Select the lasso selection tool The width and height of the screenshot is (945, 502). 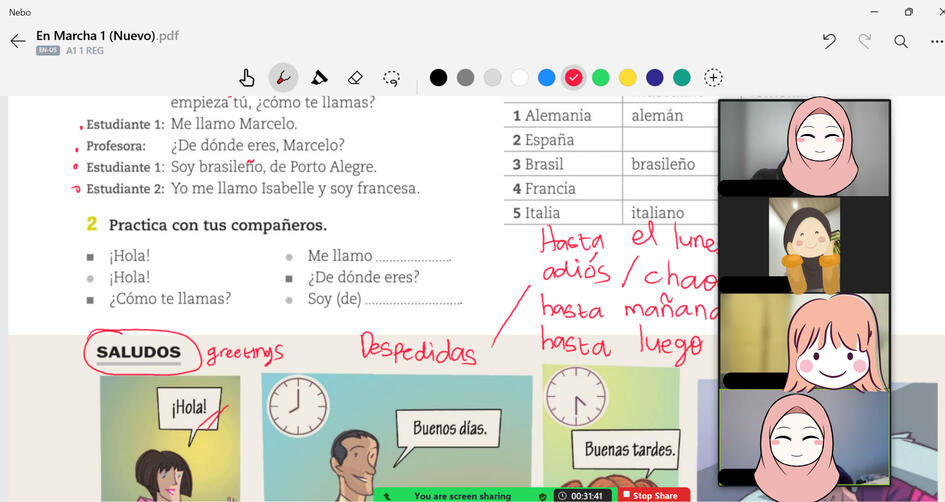[x=391, y=77]
